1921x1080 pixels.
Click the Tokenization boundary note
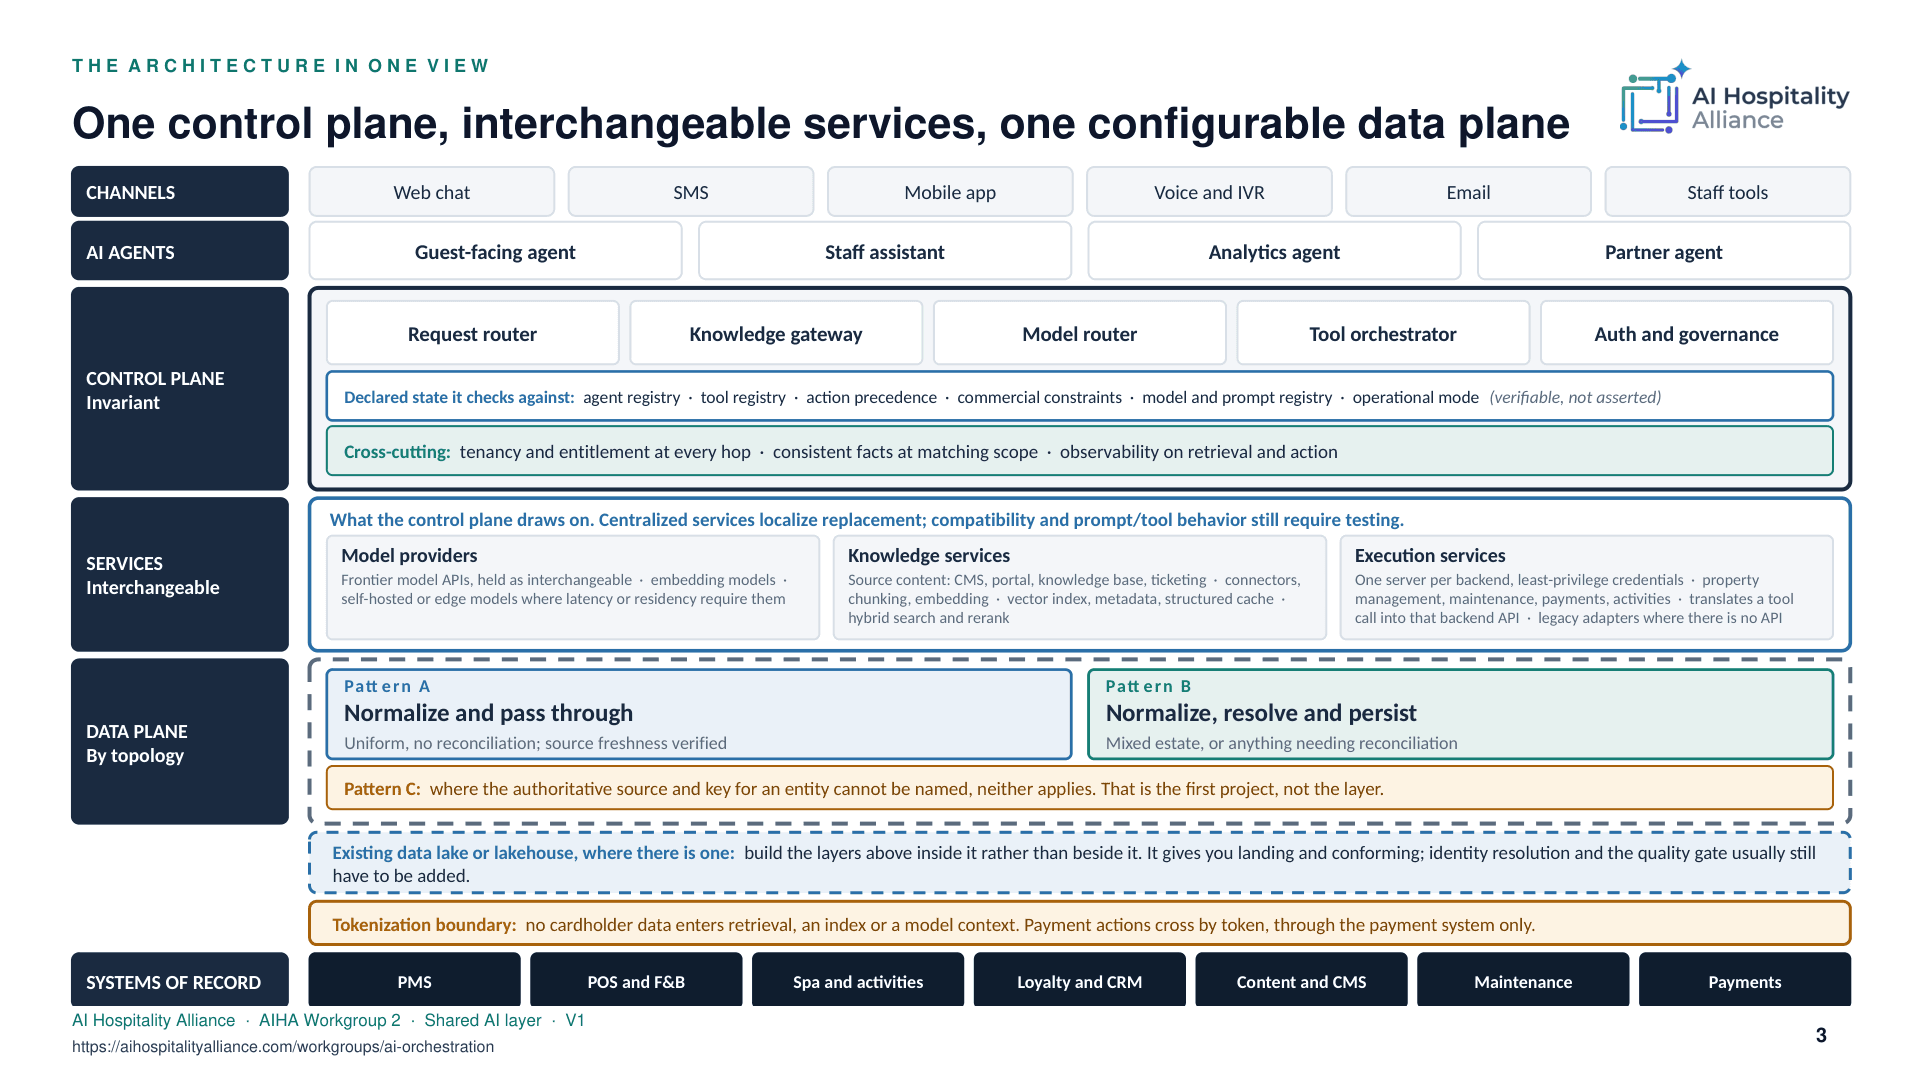[x=1080, y=924]
